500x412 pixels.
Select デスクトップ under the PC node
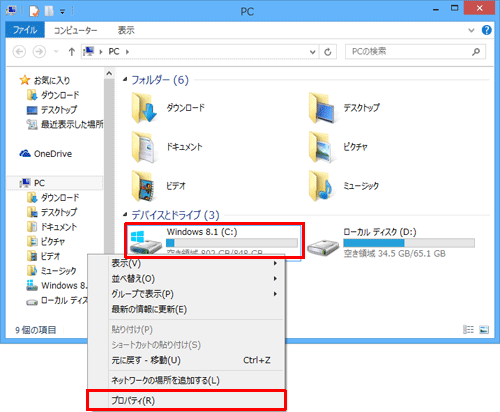pos(52,212)
